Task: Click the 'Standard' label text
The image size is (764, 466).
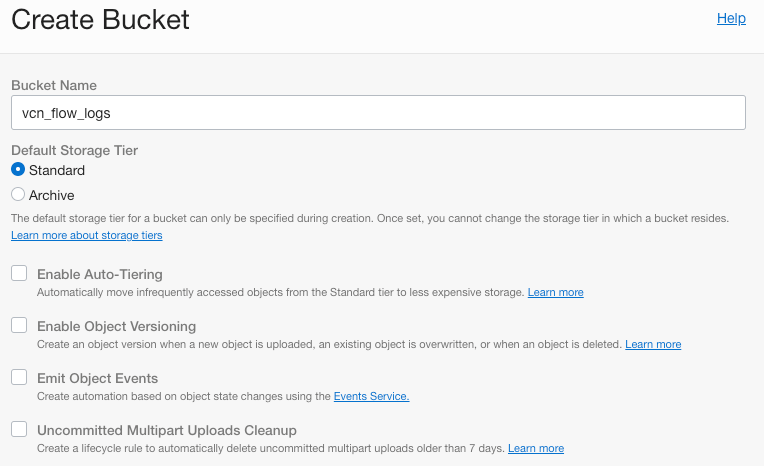Action: pyautogui.click(x=57, y=171)
